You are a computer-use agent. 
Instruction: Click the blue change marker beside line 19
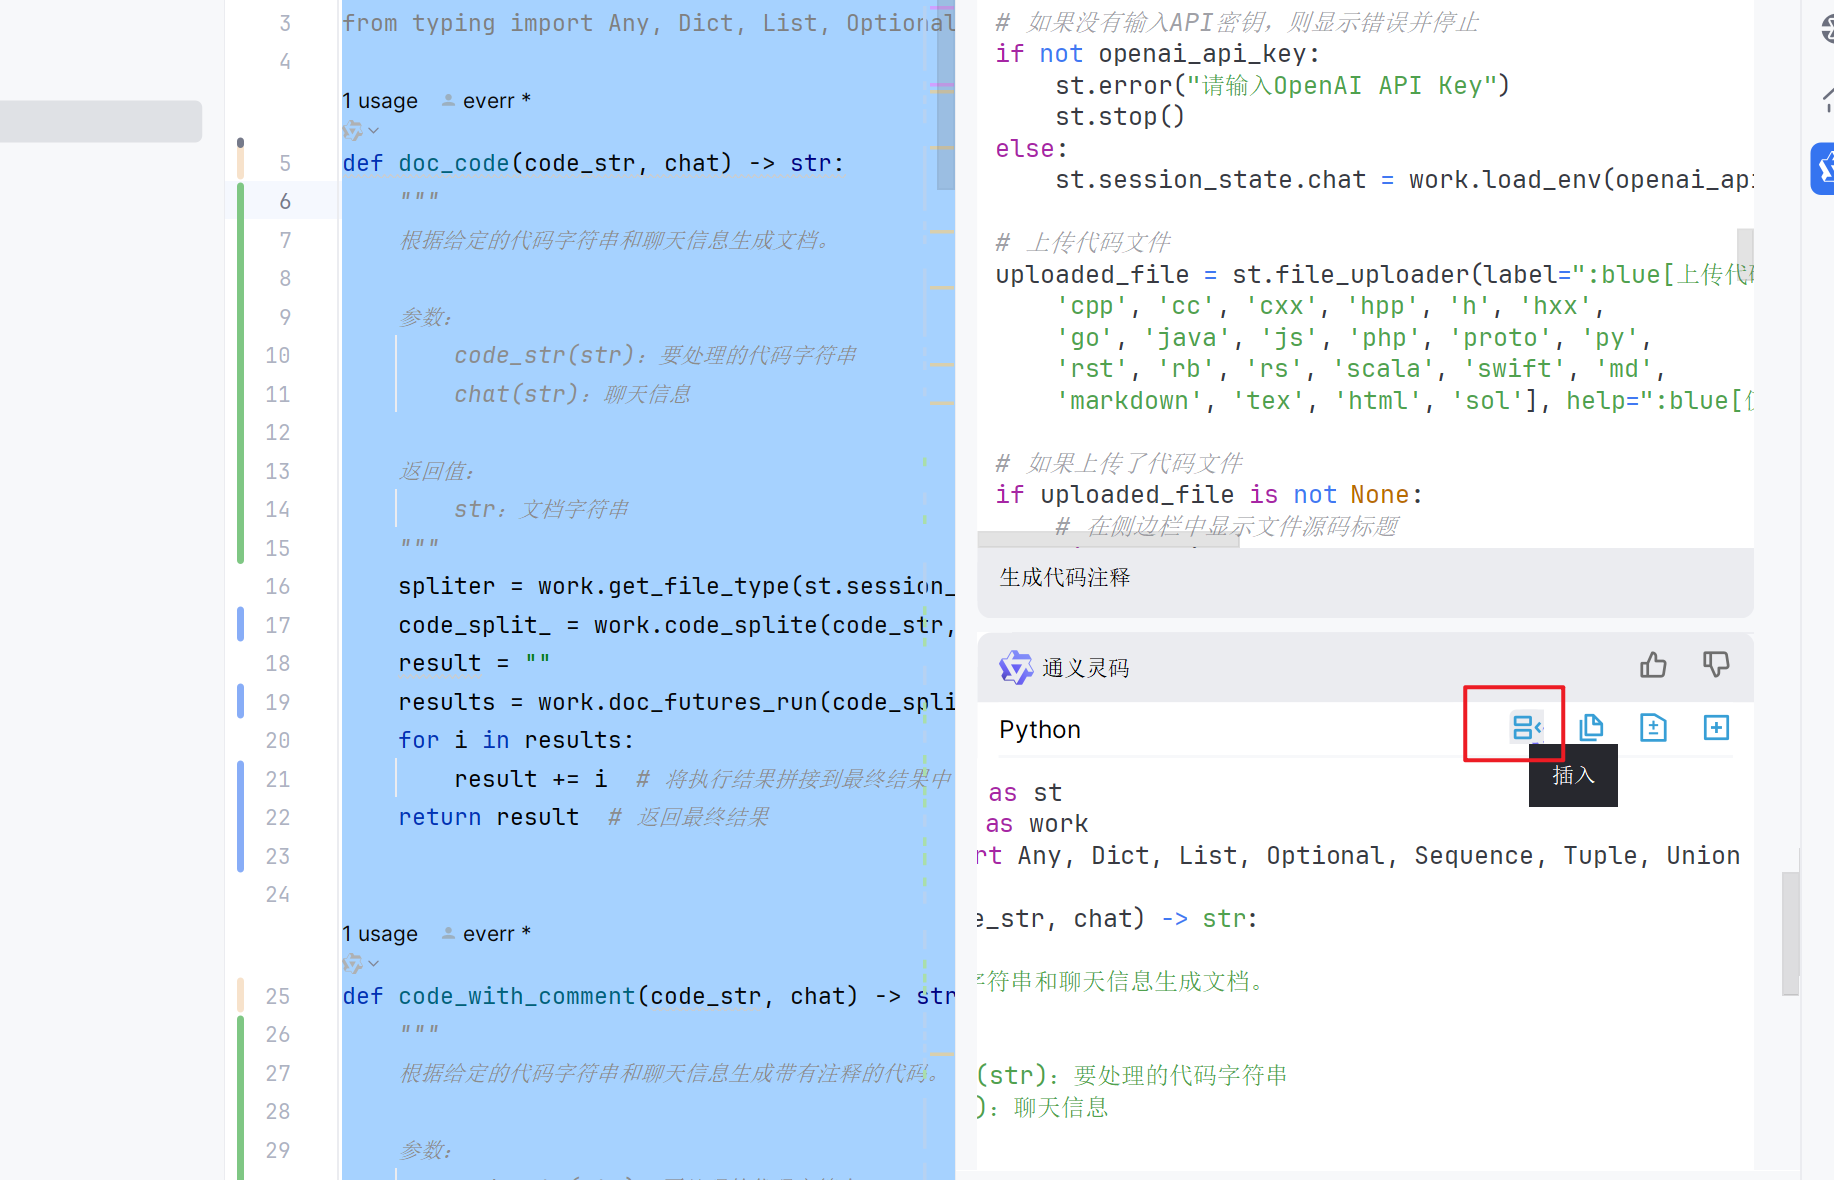click(240, 702)
